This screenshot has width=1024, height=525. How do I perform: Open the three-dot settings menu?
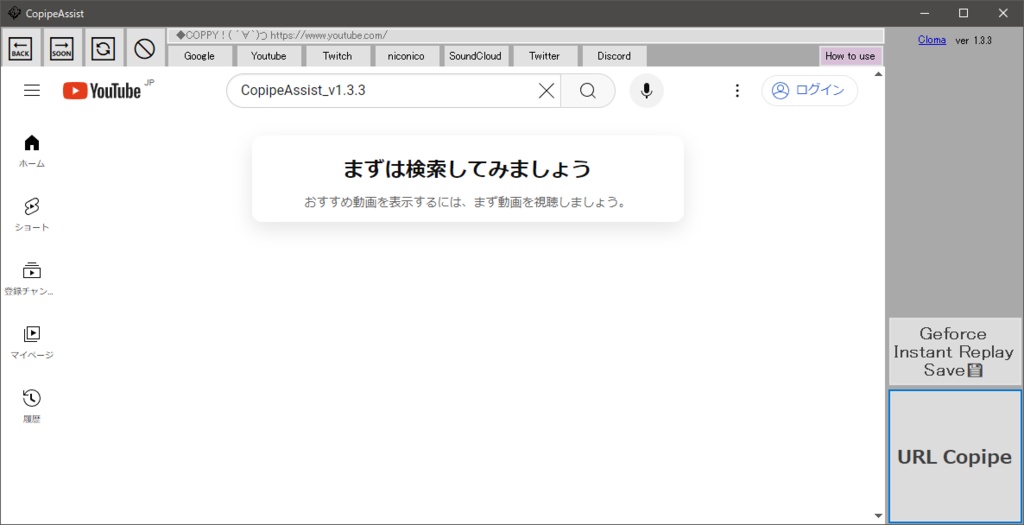[737, 91]
